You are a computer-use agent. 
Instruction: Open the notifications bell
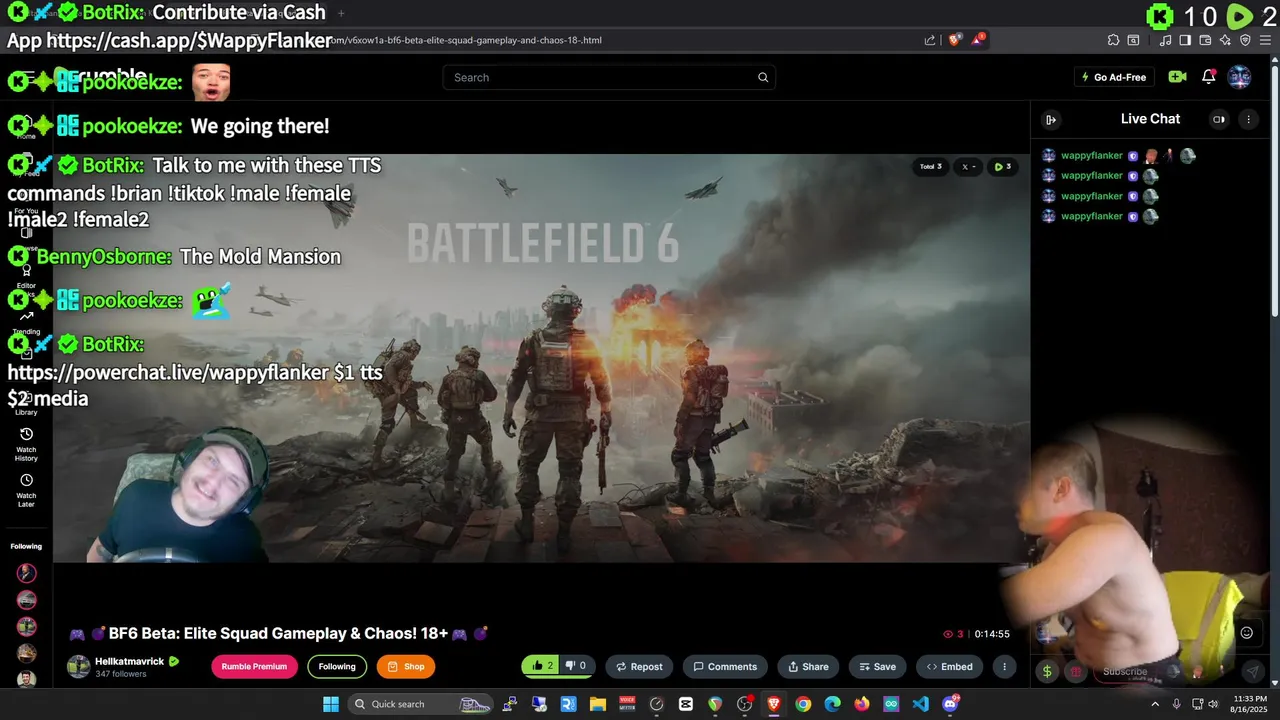point(1208,77)
